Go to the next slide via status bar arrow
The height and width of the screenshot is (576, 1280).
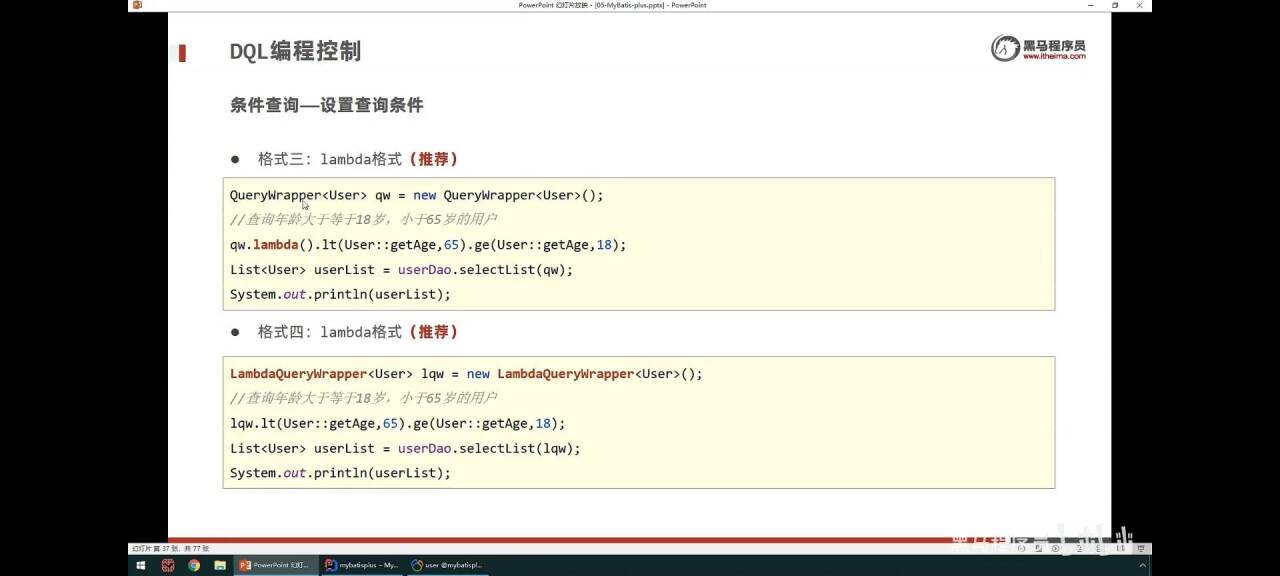point(1055,548)
